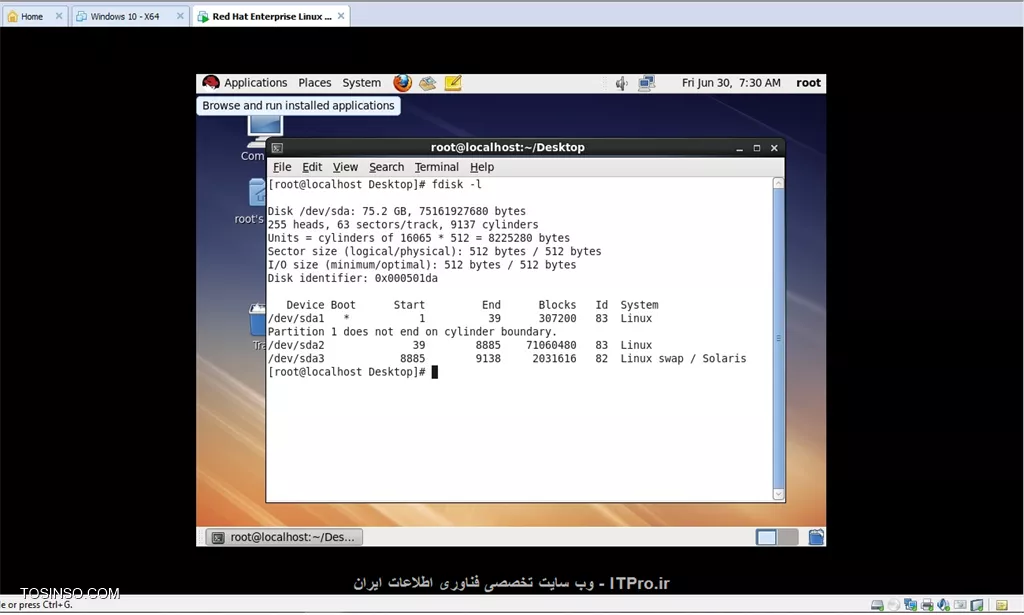Click the trash applet in the bottom panel
Viewport: 1024px width, 615px height.
coord(816,537)
